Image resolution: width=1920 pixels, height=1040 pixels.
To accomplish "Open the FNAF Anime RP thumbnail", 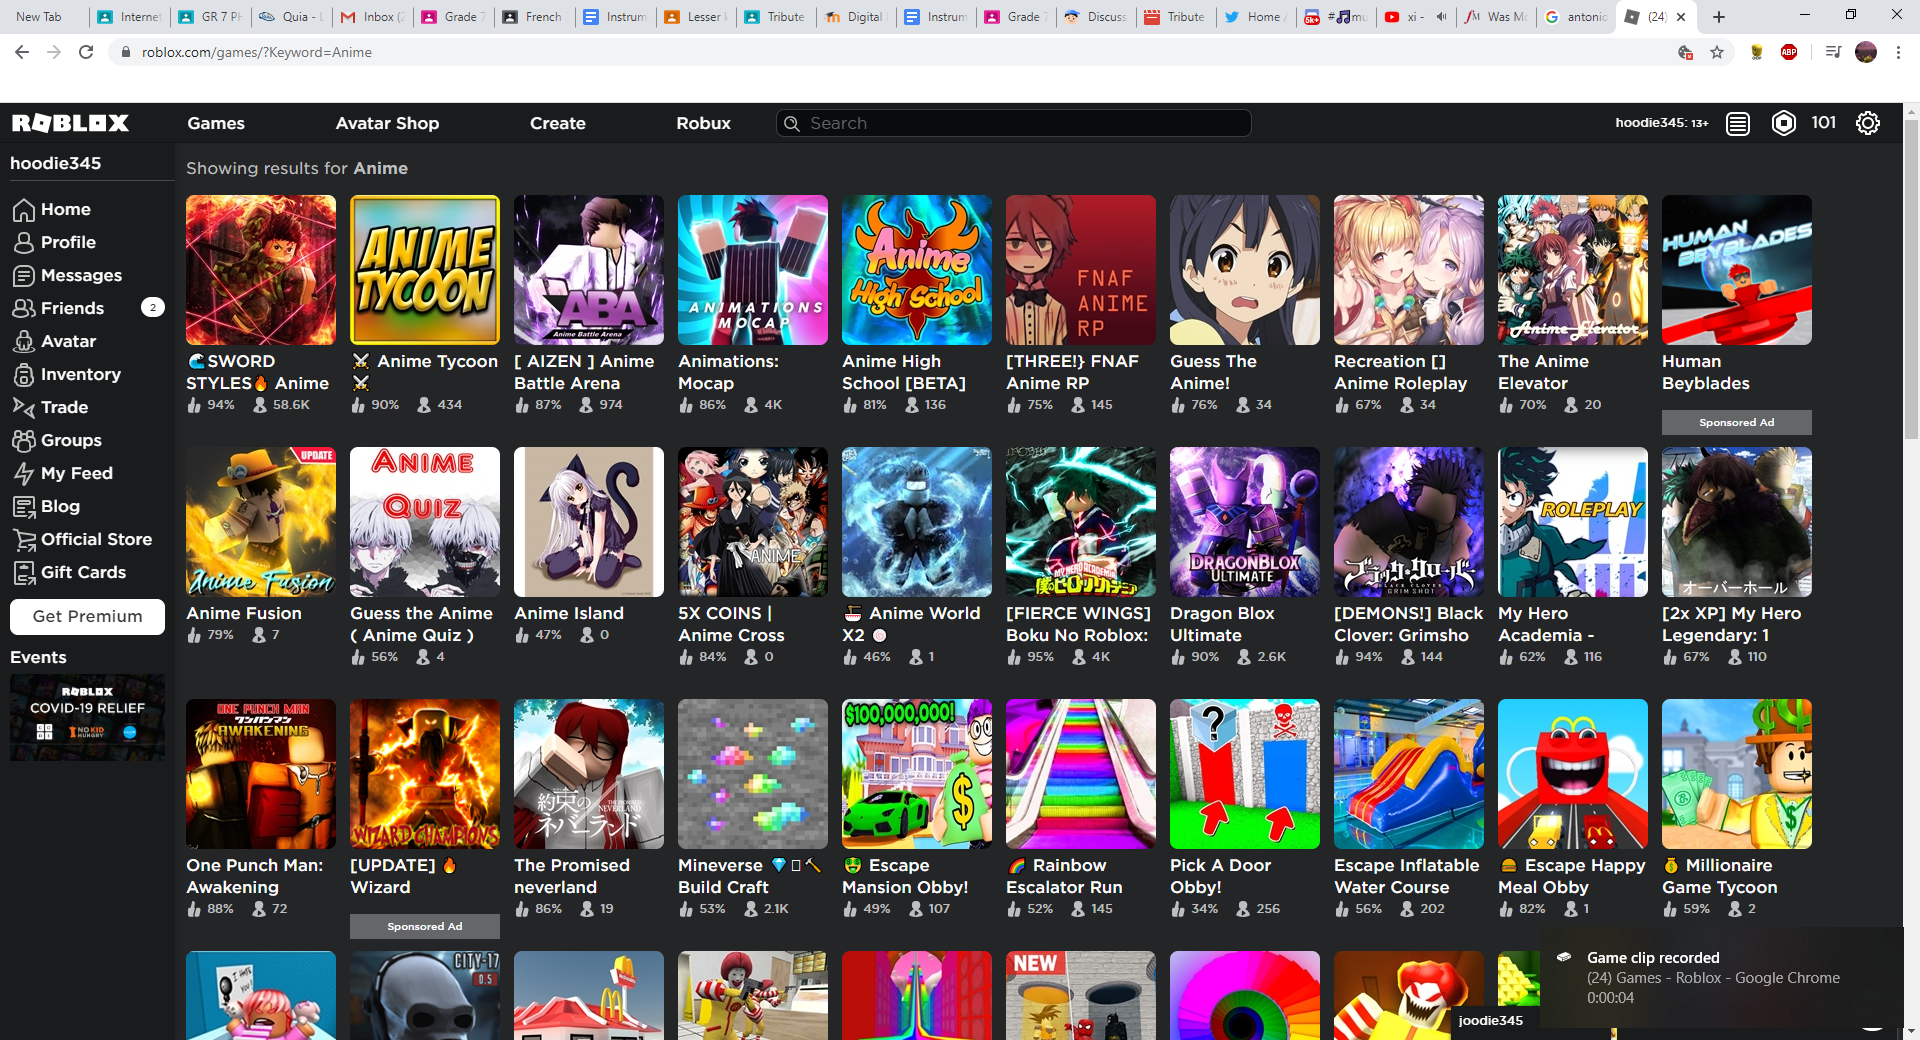I will 1081,270.
